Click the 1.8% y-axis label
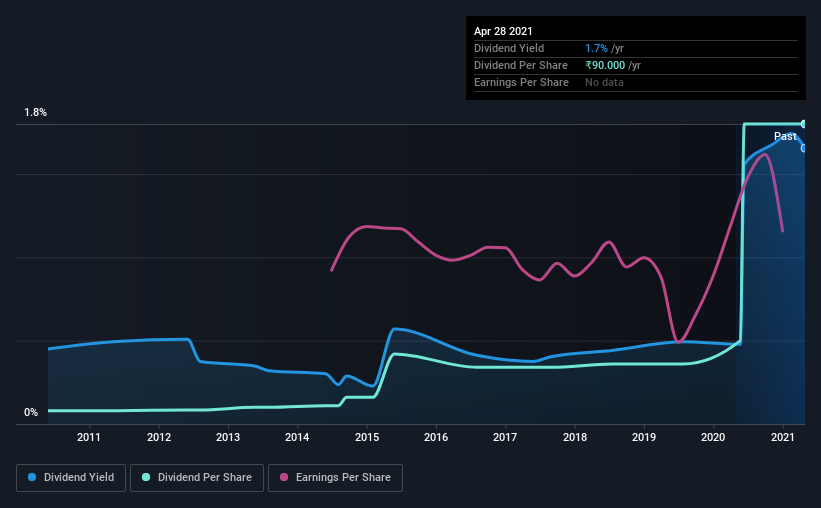This screenshot has width=821, height=508. pyautogui.click(x=36, y=113)
